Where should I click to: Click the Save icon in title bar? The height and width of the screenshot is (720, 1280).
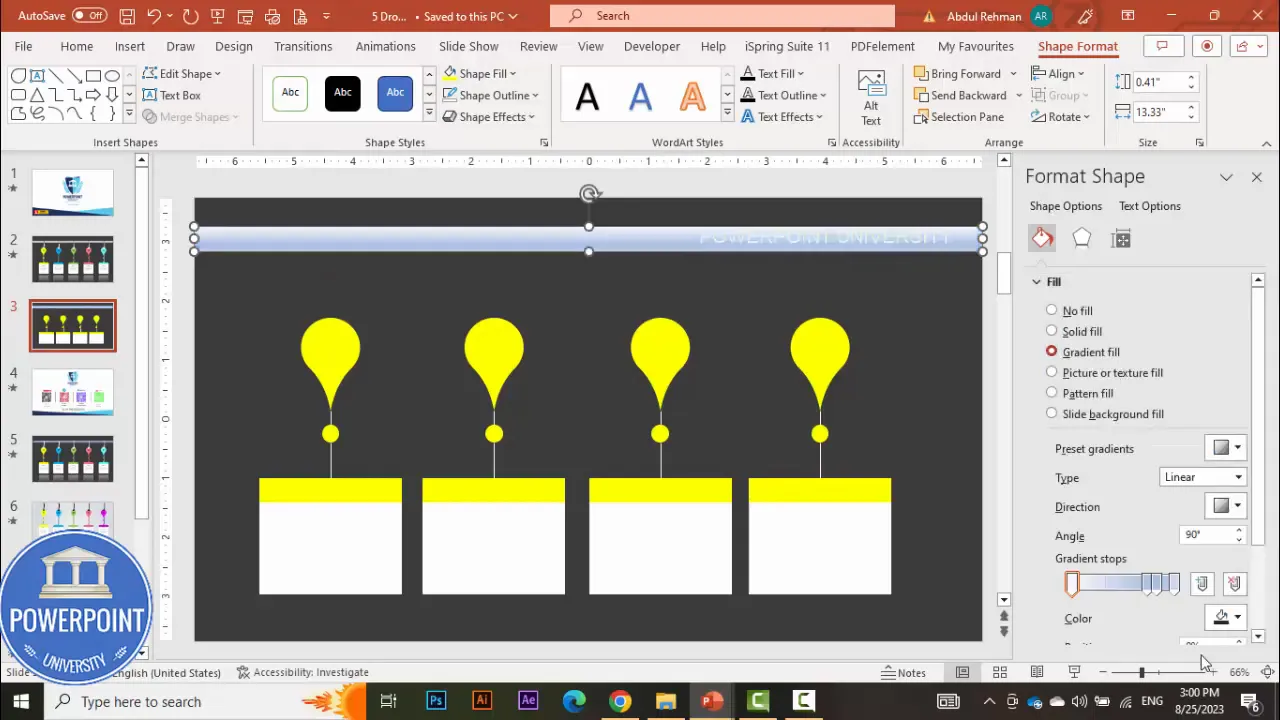tap(127, 16)
